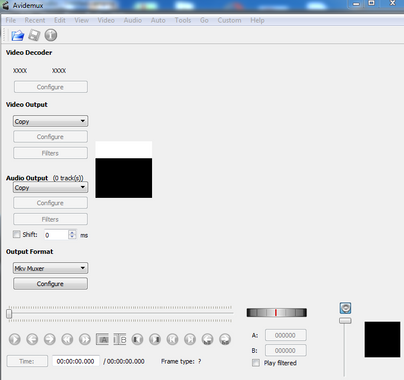Click the Open Video folder icon
Screen dimensions: 404x380
[18, 35]
